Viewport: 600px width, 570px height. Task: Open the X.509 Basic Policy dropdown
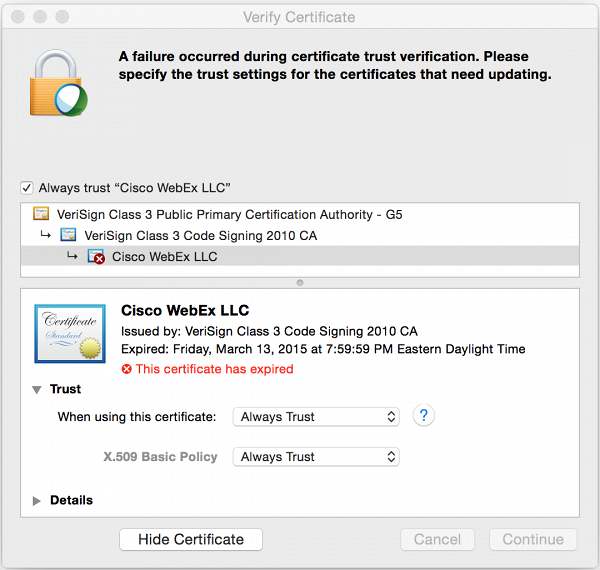coord(316,457)
